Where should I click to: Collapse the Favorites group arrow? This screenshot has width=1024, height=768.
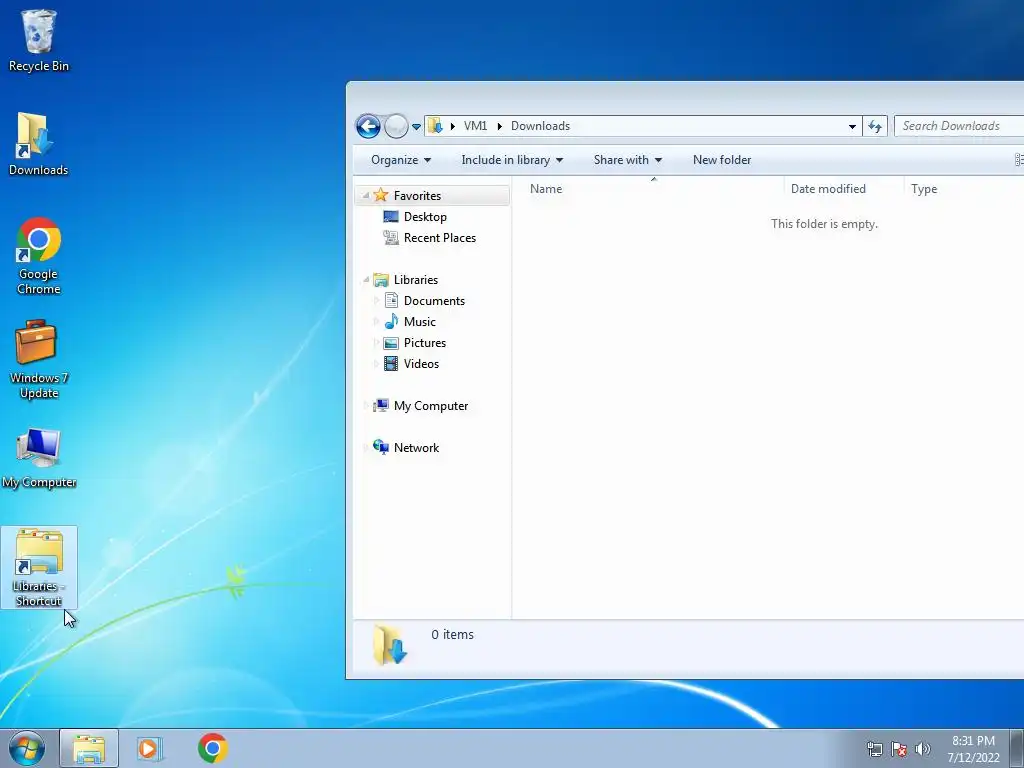click(x=366, y=195)
